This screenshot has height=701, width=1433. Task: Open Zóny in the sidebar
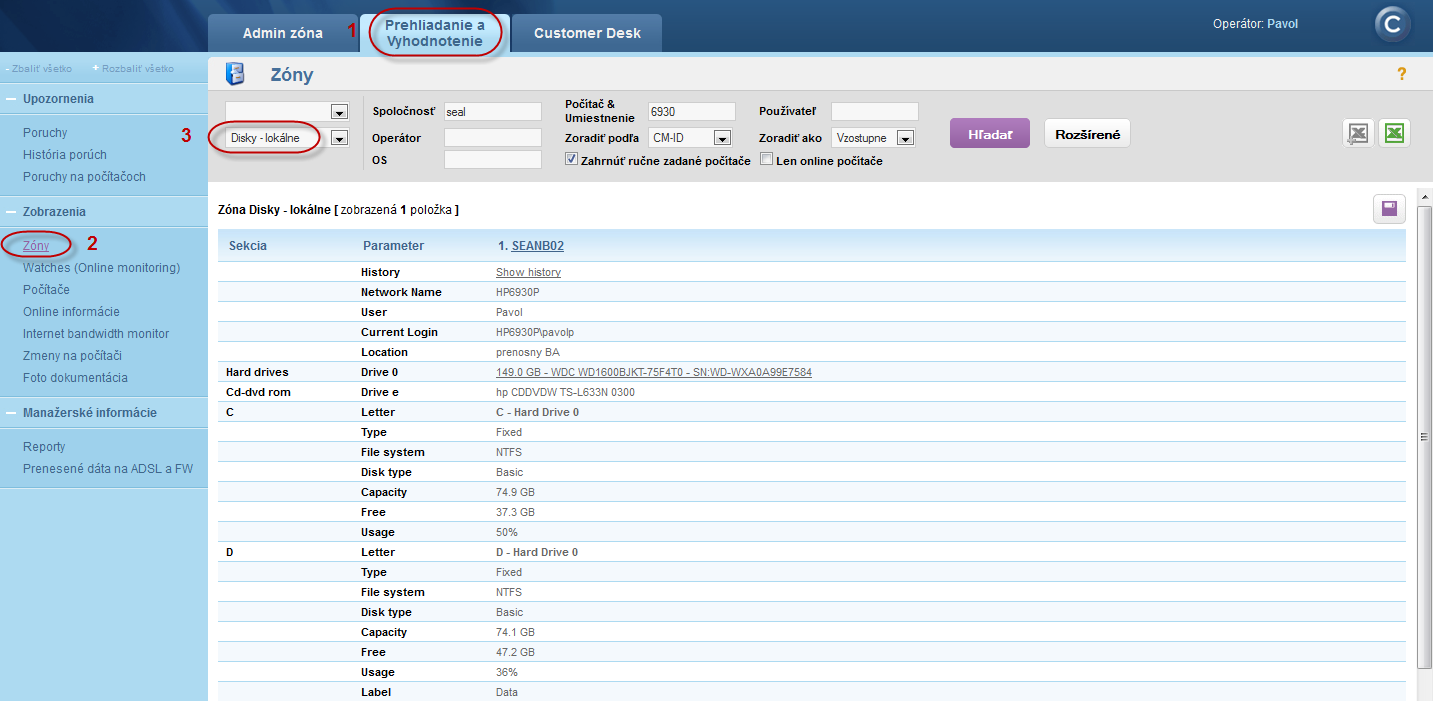click(x=36, y=246)
